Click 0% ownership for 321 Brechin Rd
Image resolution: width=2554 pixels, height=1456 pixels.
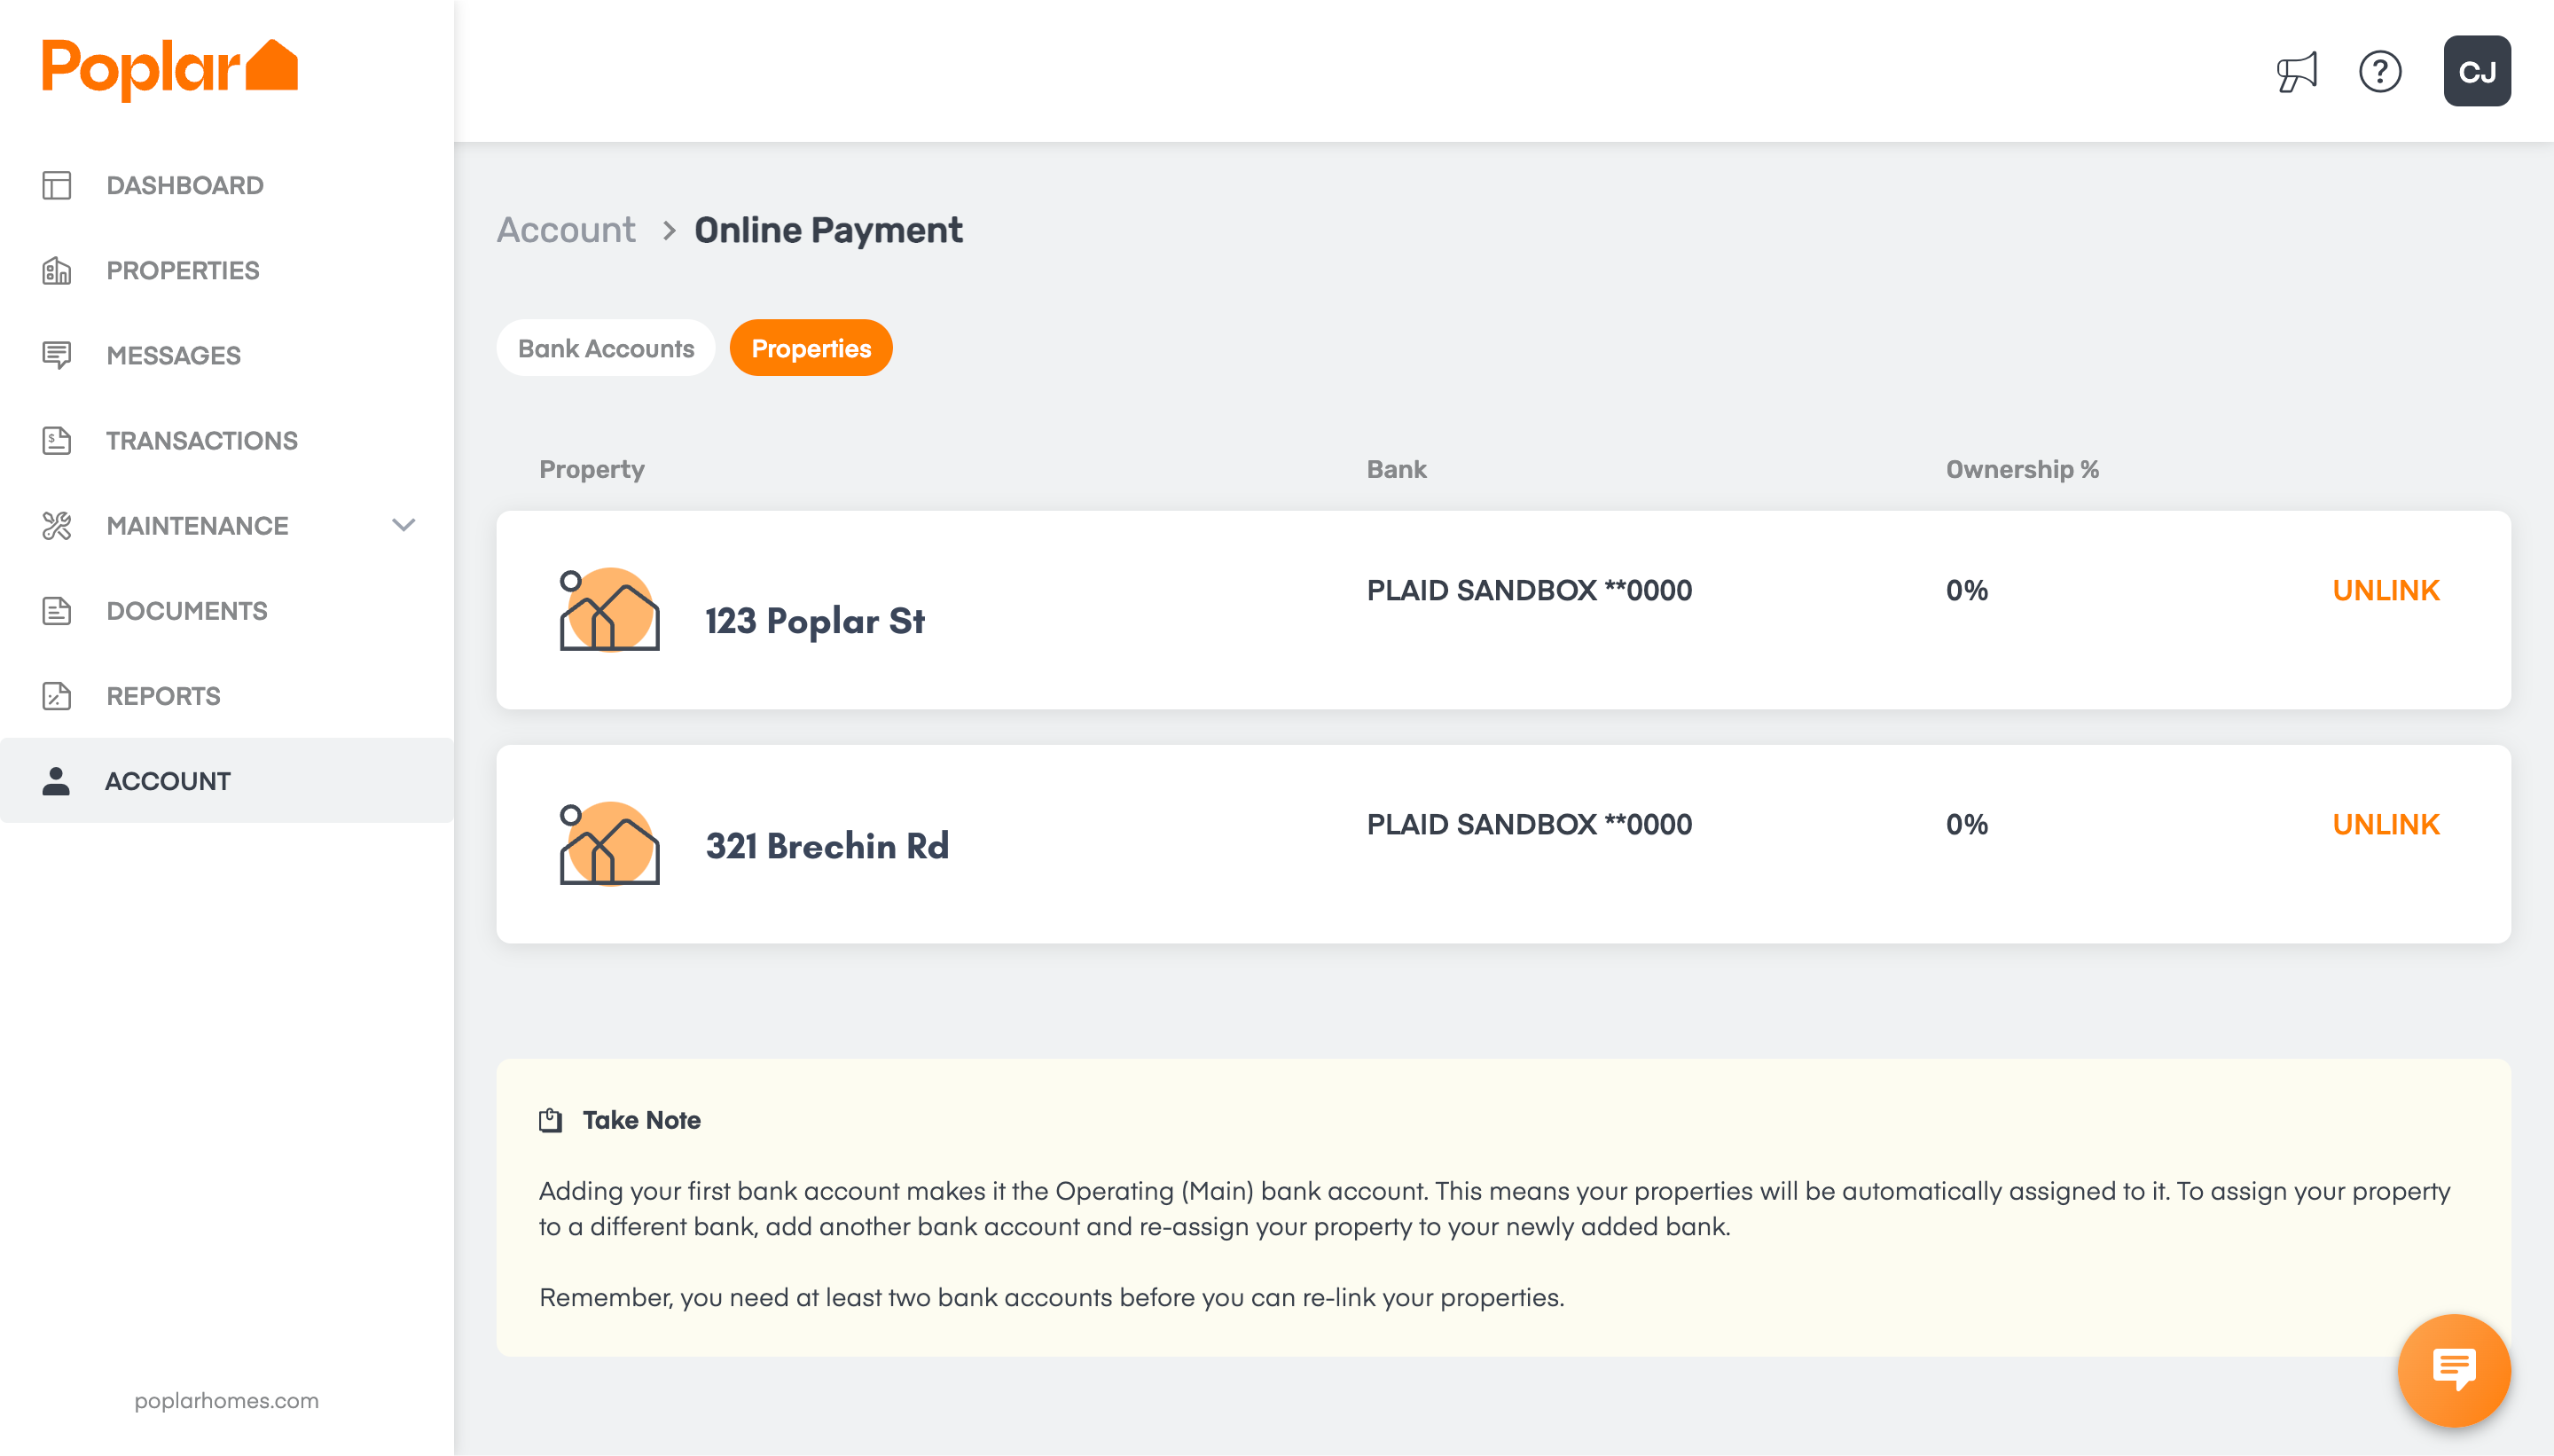(x=1967, y=824)
